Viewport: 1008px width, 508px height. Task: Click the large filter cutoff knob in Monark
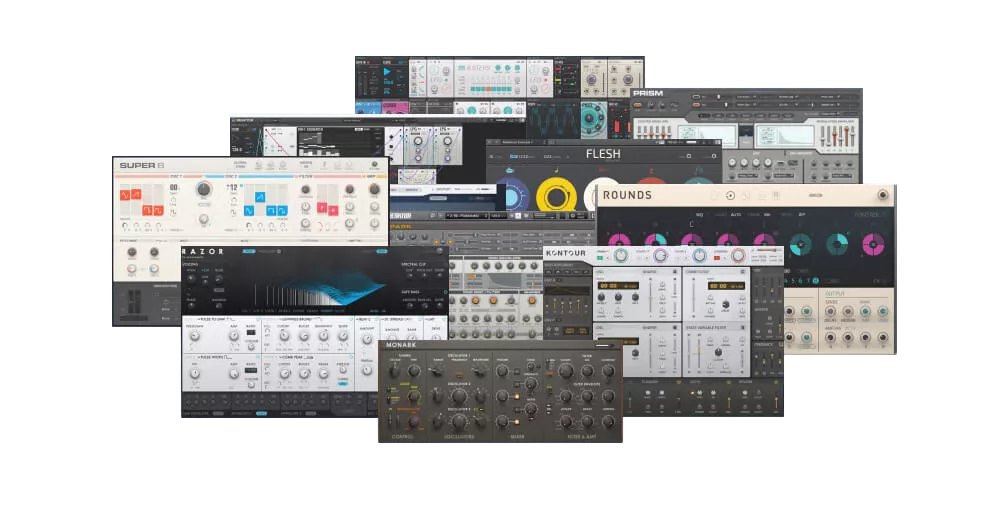pos(566,371)
